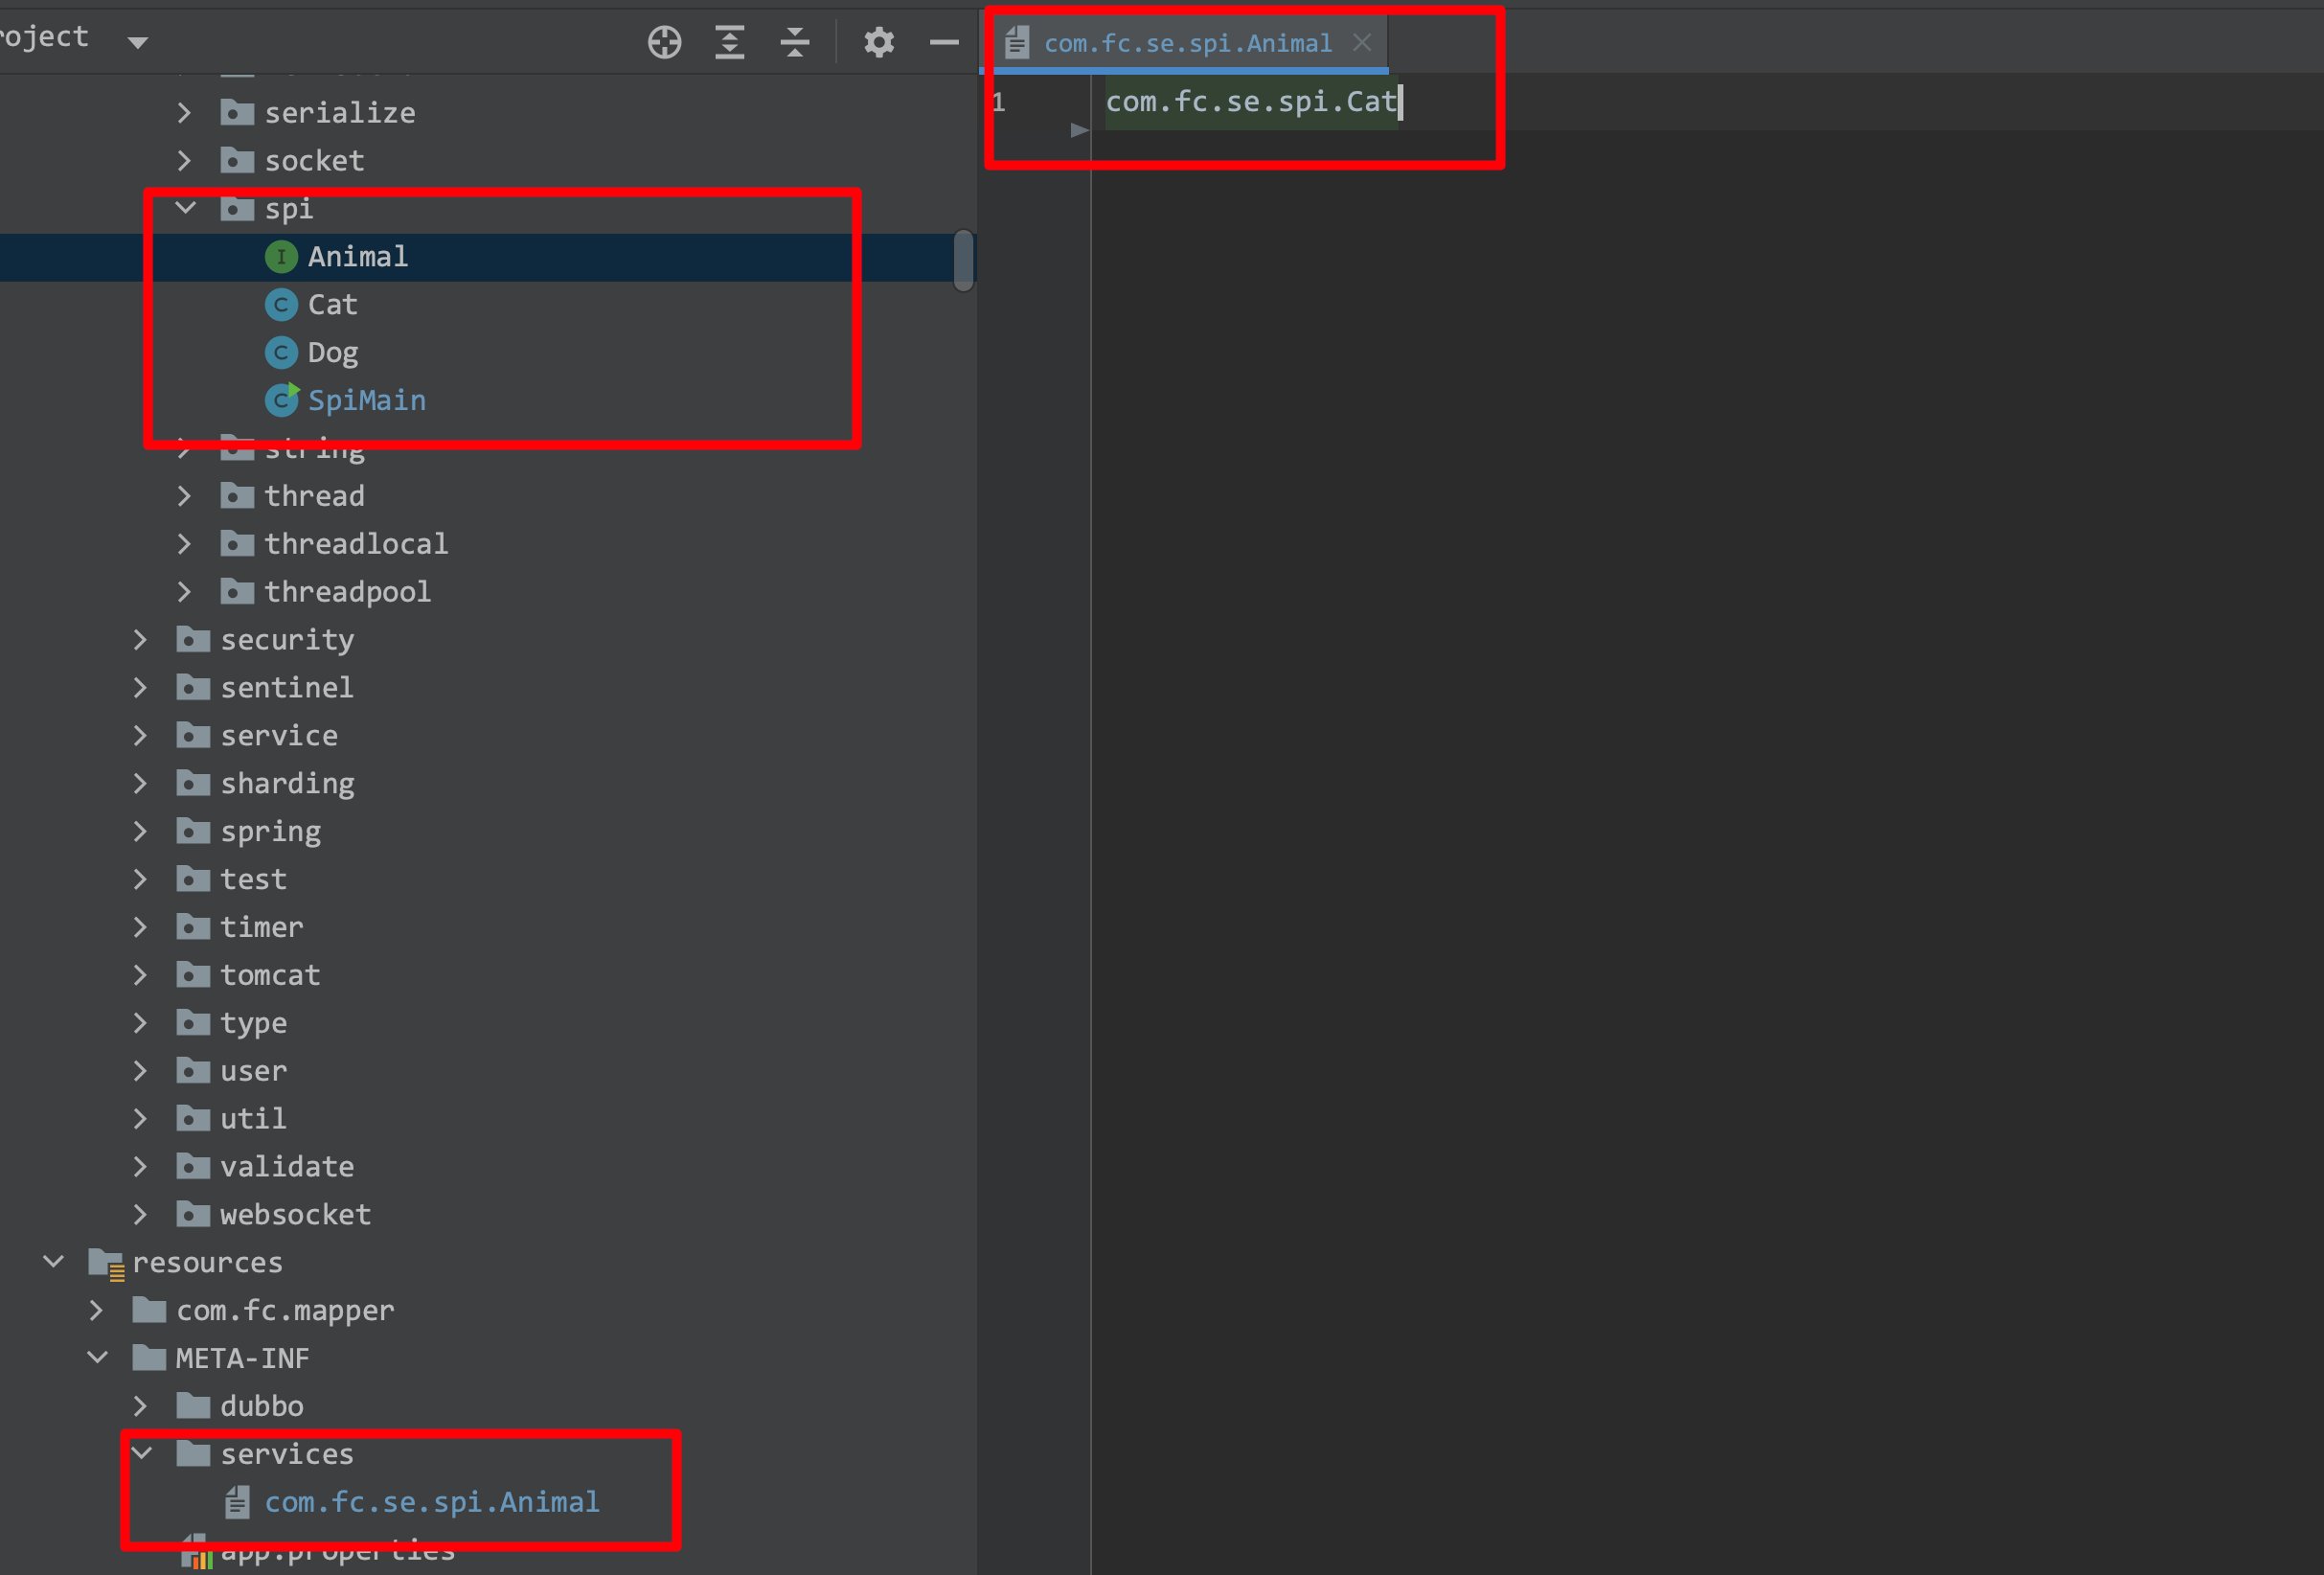This screenshot has height=1575, width=2324.
Task: Click the SpiMain runnable class icon
Action: (x=282, y=400)
